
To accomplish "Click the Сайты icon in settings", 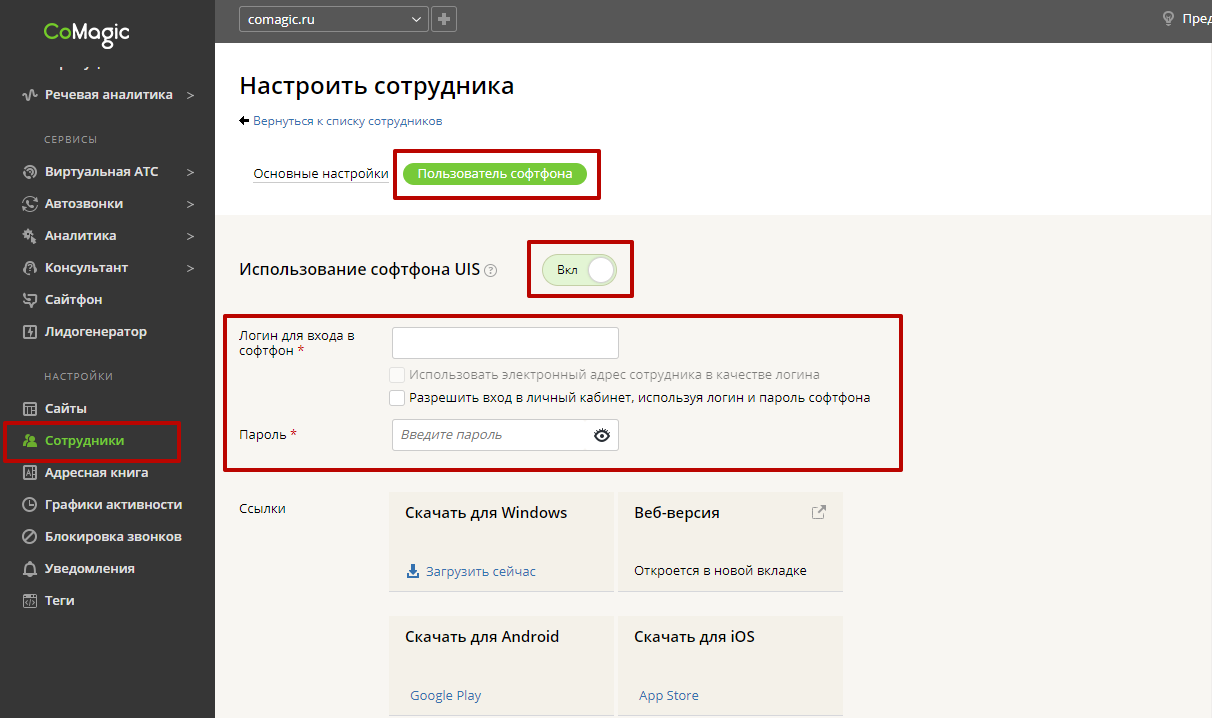I will (30, 409).
